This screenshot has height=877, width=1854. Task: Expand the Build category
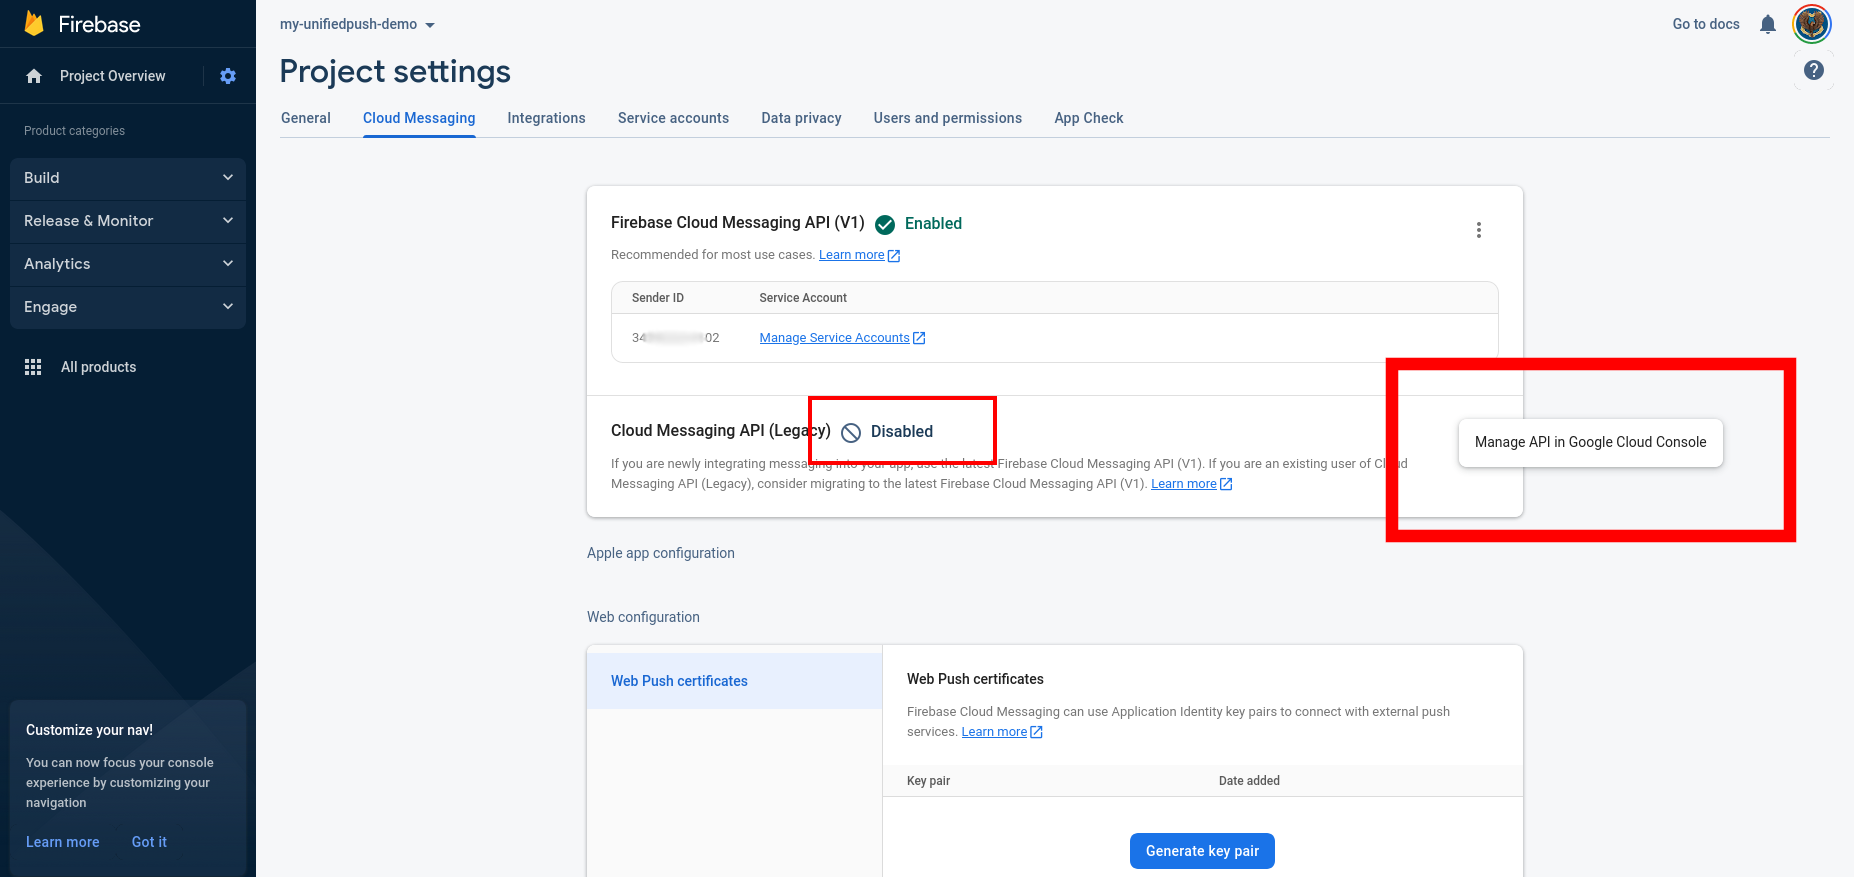[128, 178]
